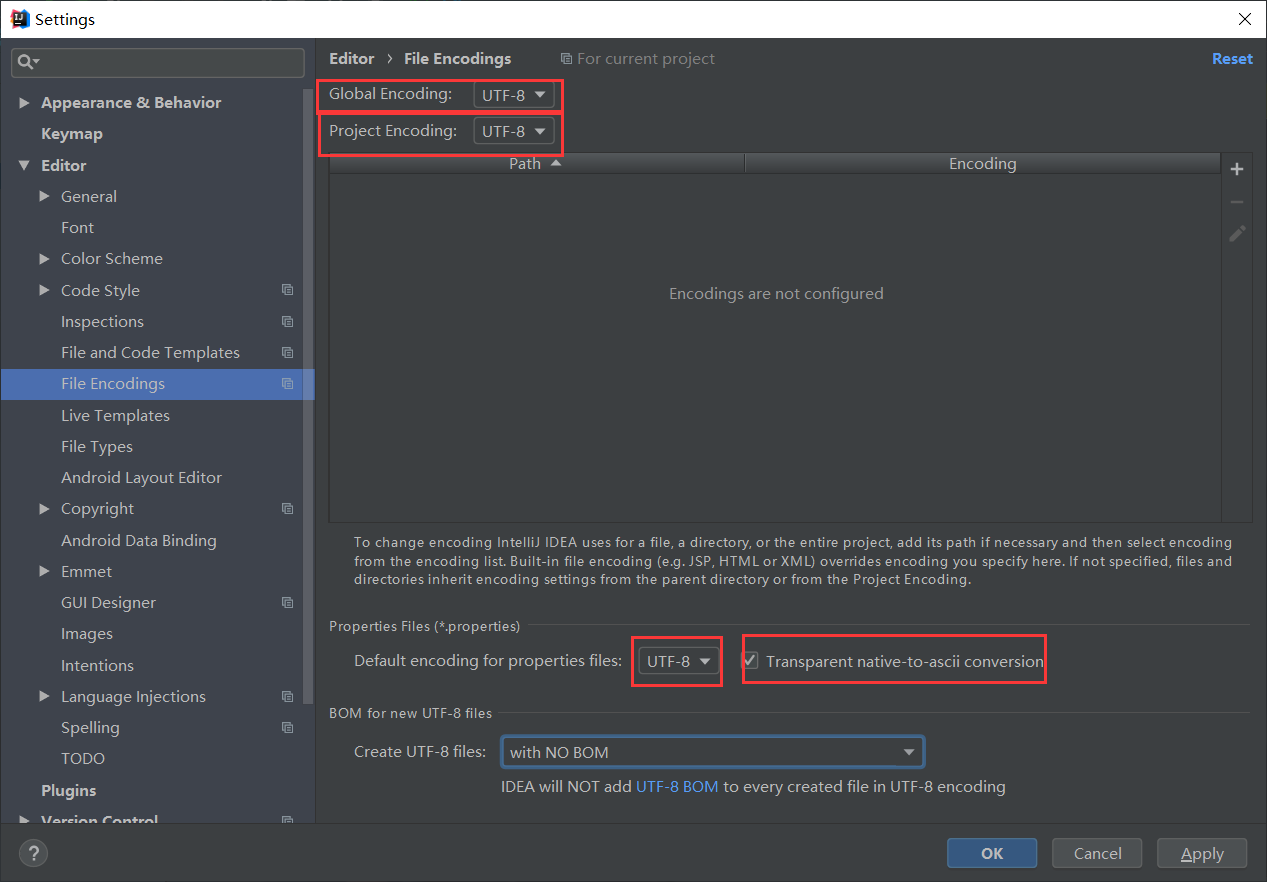Expand the Appearance & Behavior section
This screenshot has width=1267, height=882.
(x=24, y=103)
